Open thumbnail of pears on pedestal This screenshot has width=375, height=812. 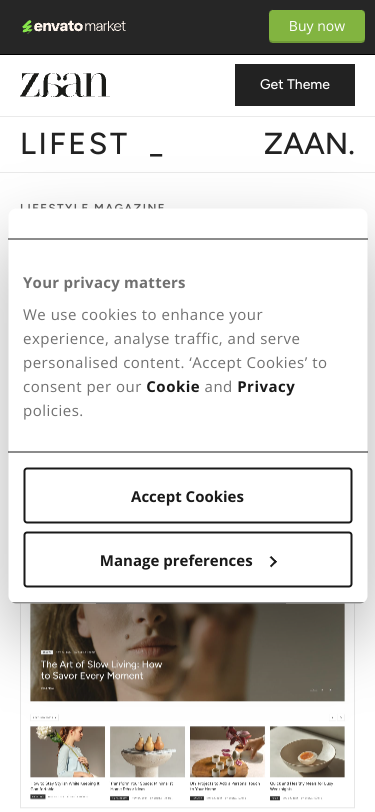click(147, 751)
